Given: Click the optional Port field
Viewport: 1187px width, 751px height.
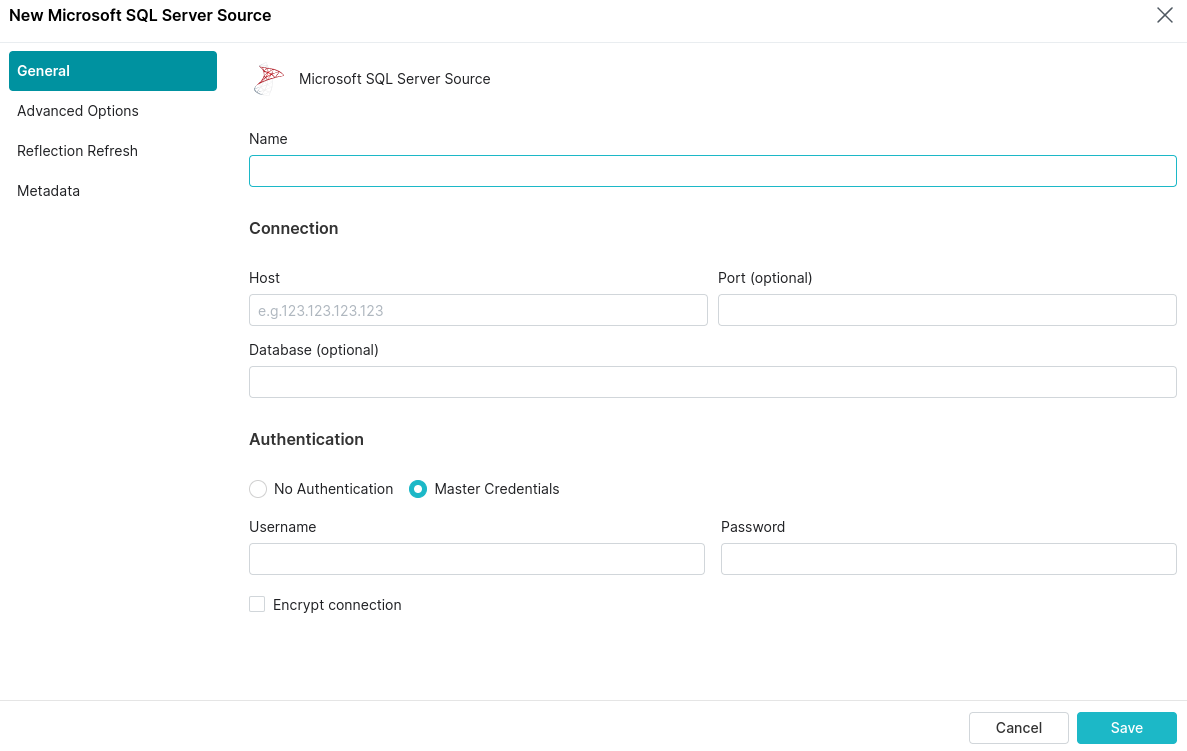Looking at the screenshot, I should tap(947, 310).
